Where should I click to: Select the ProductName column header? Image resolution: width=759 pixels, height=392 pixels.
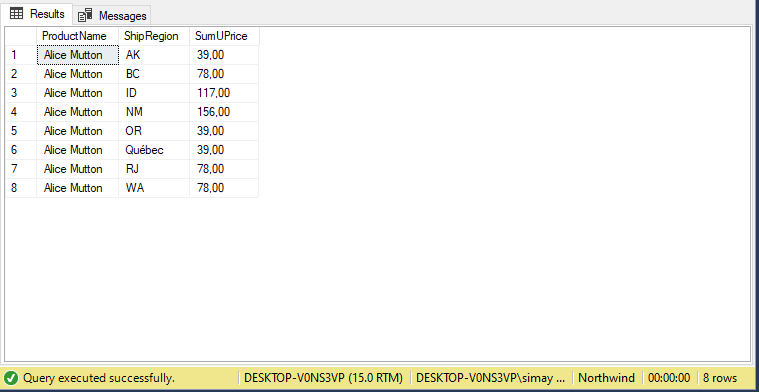point(77,36)
